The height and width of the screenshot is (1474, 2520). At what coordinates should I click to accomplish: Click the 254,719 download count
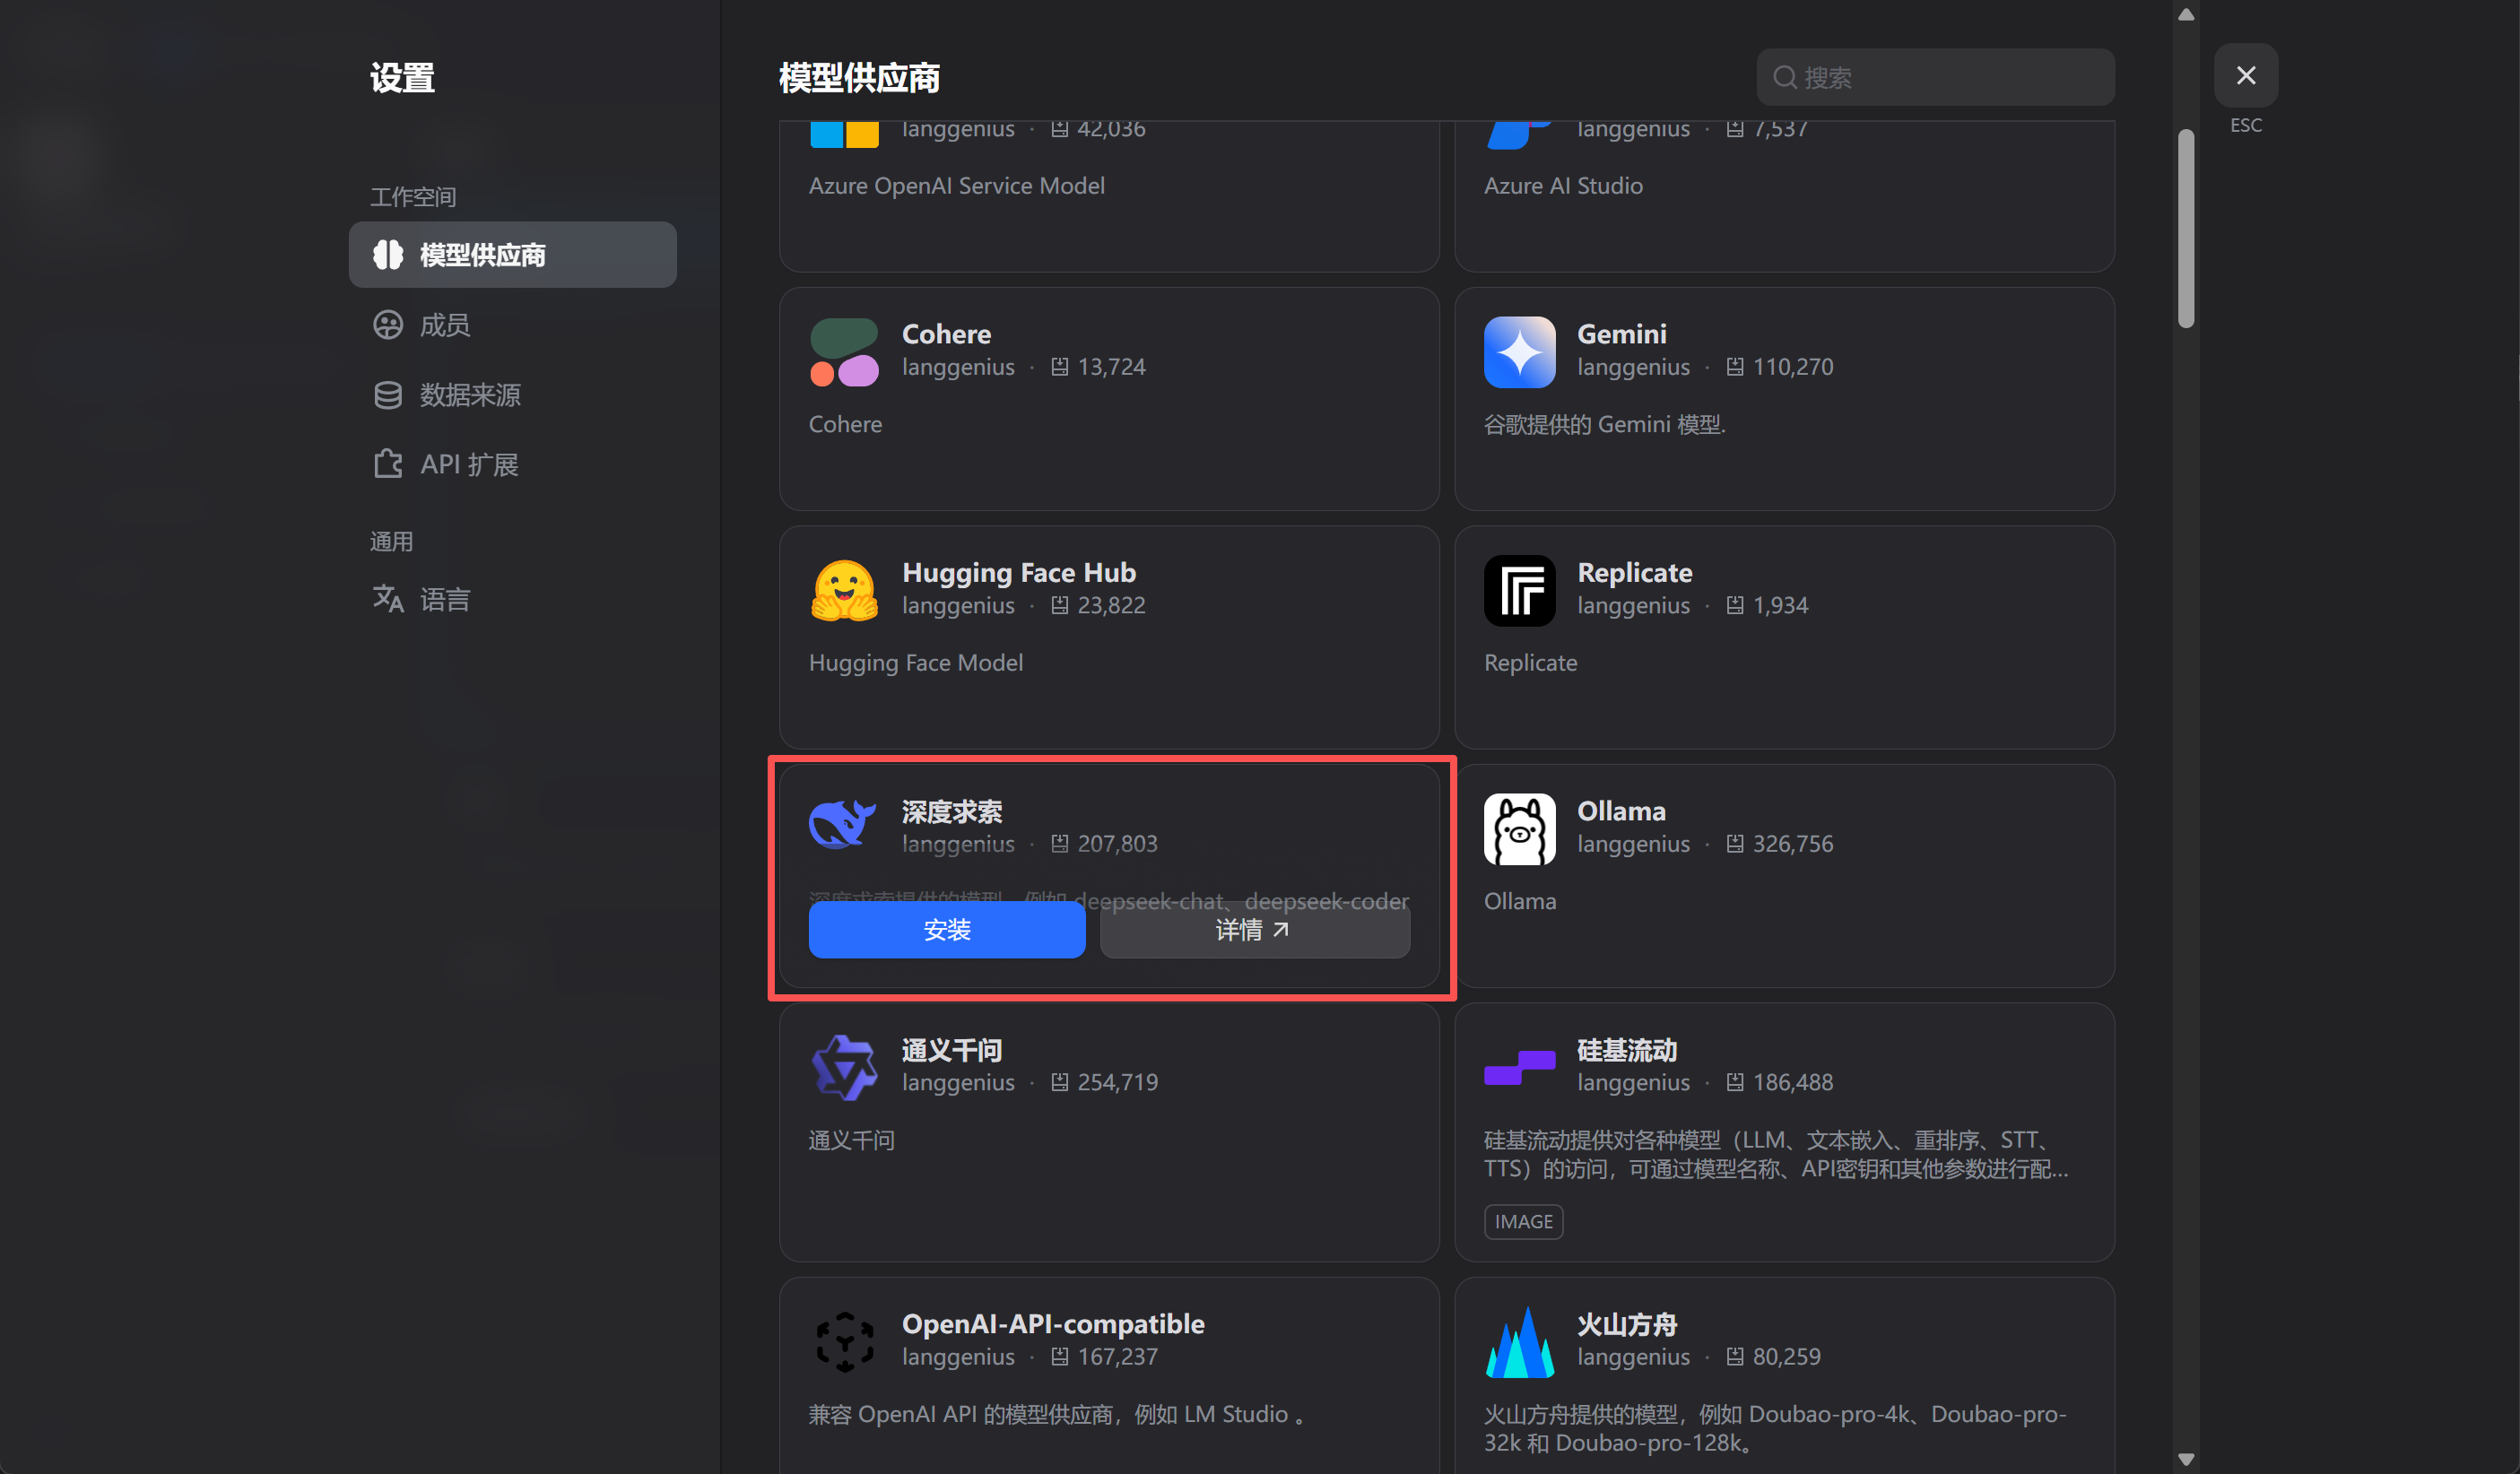coord(1118,1082)
